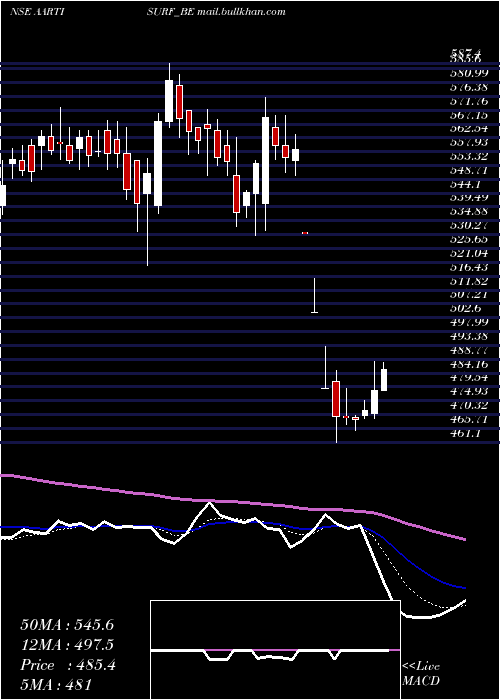Click the 497.99 price axis label
Image resolution: width=500 pixels, height=700 pixels.
click(469, 323)
